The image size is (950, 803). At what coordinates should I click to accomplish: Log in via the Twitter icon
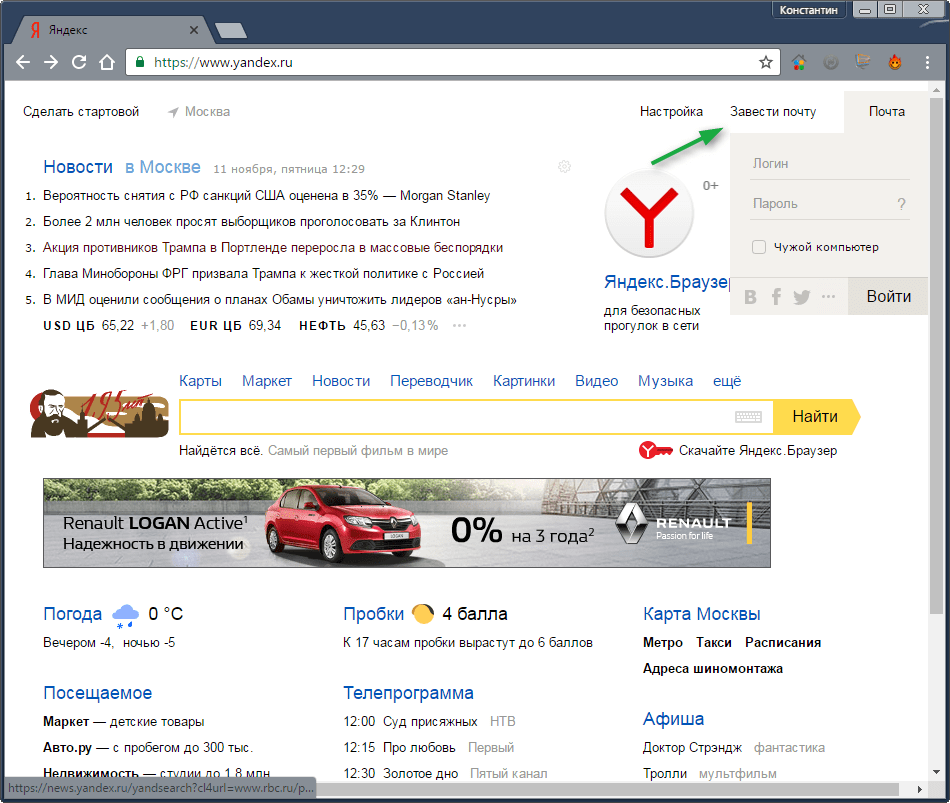tap(802, 297)
